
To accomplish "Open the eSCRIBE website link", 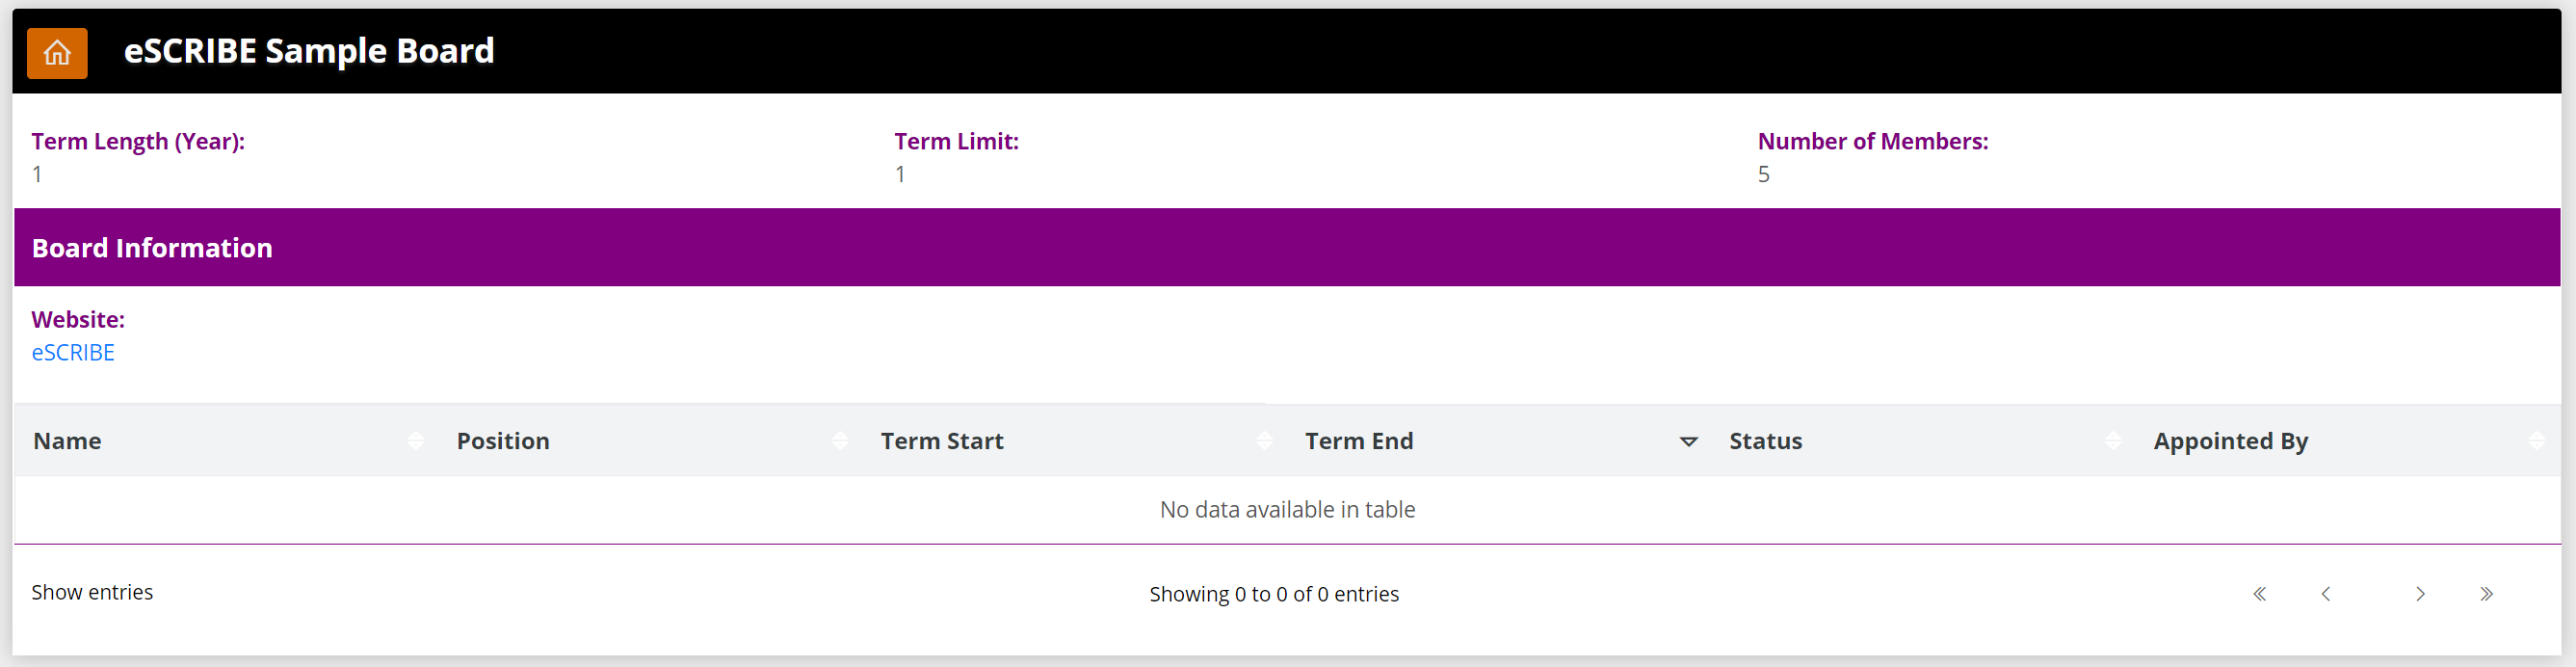I will 73,353.
